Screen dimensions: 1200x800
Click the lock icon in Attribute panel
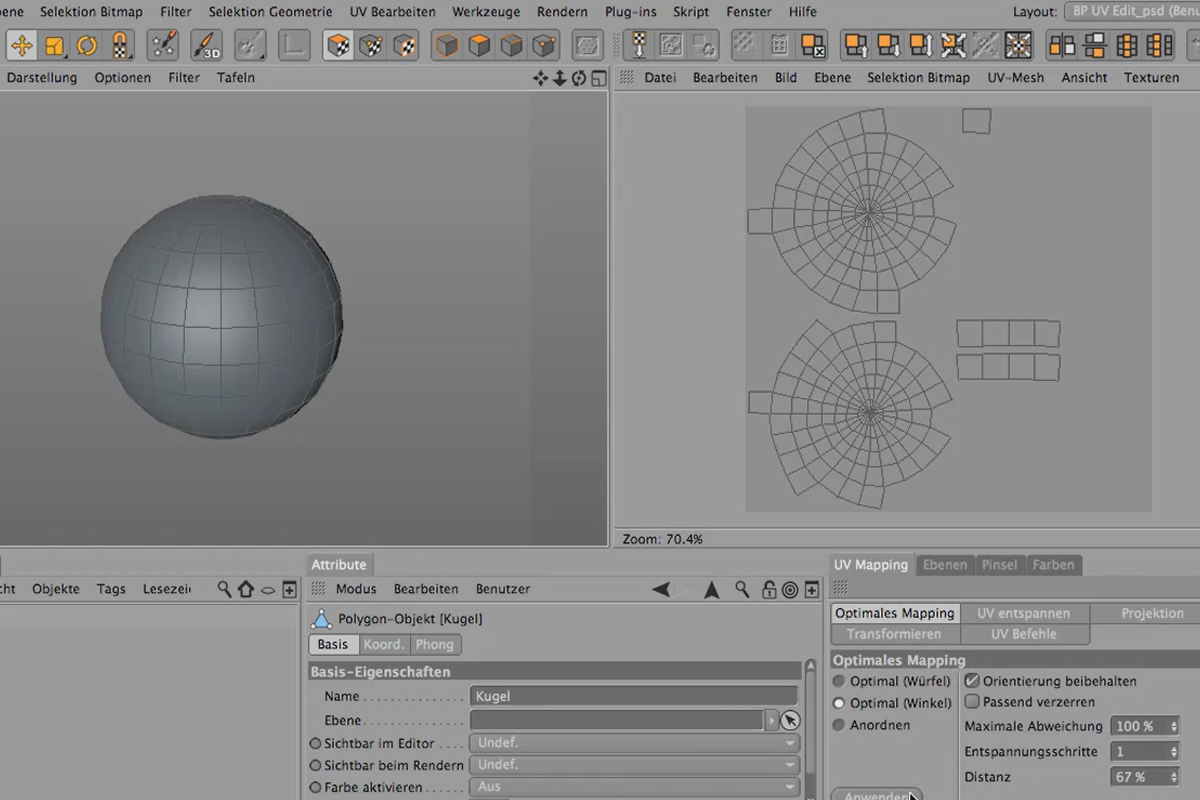coord(768,590)
